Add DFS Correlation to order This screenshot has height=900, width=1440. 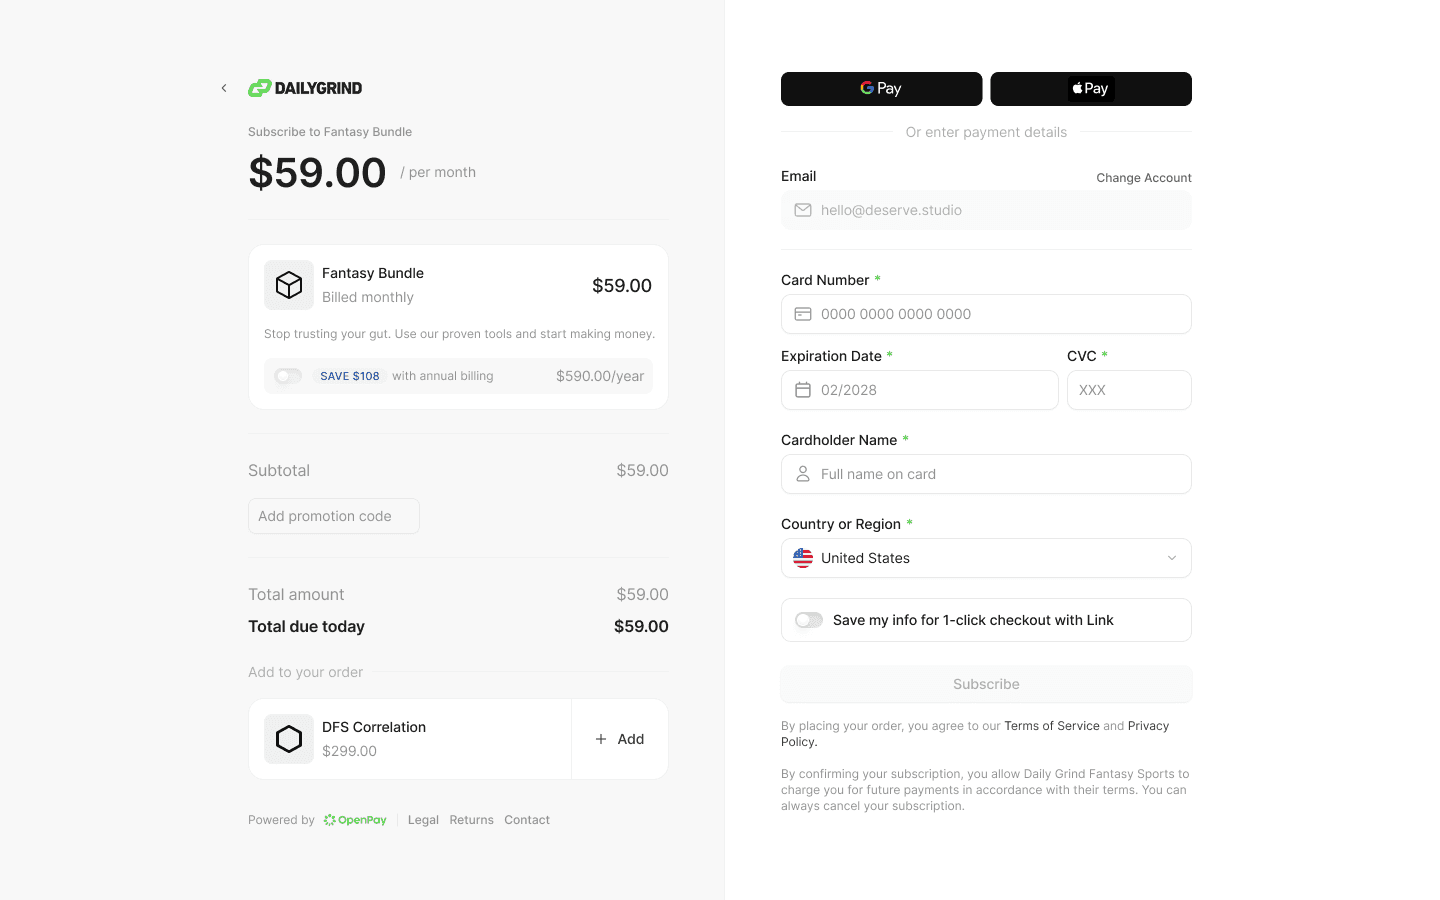[620, 739]
